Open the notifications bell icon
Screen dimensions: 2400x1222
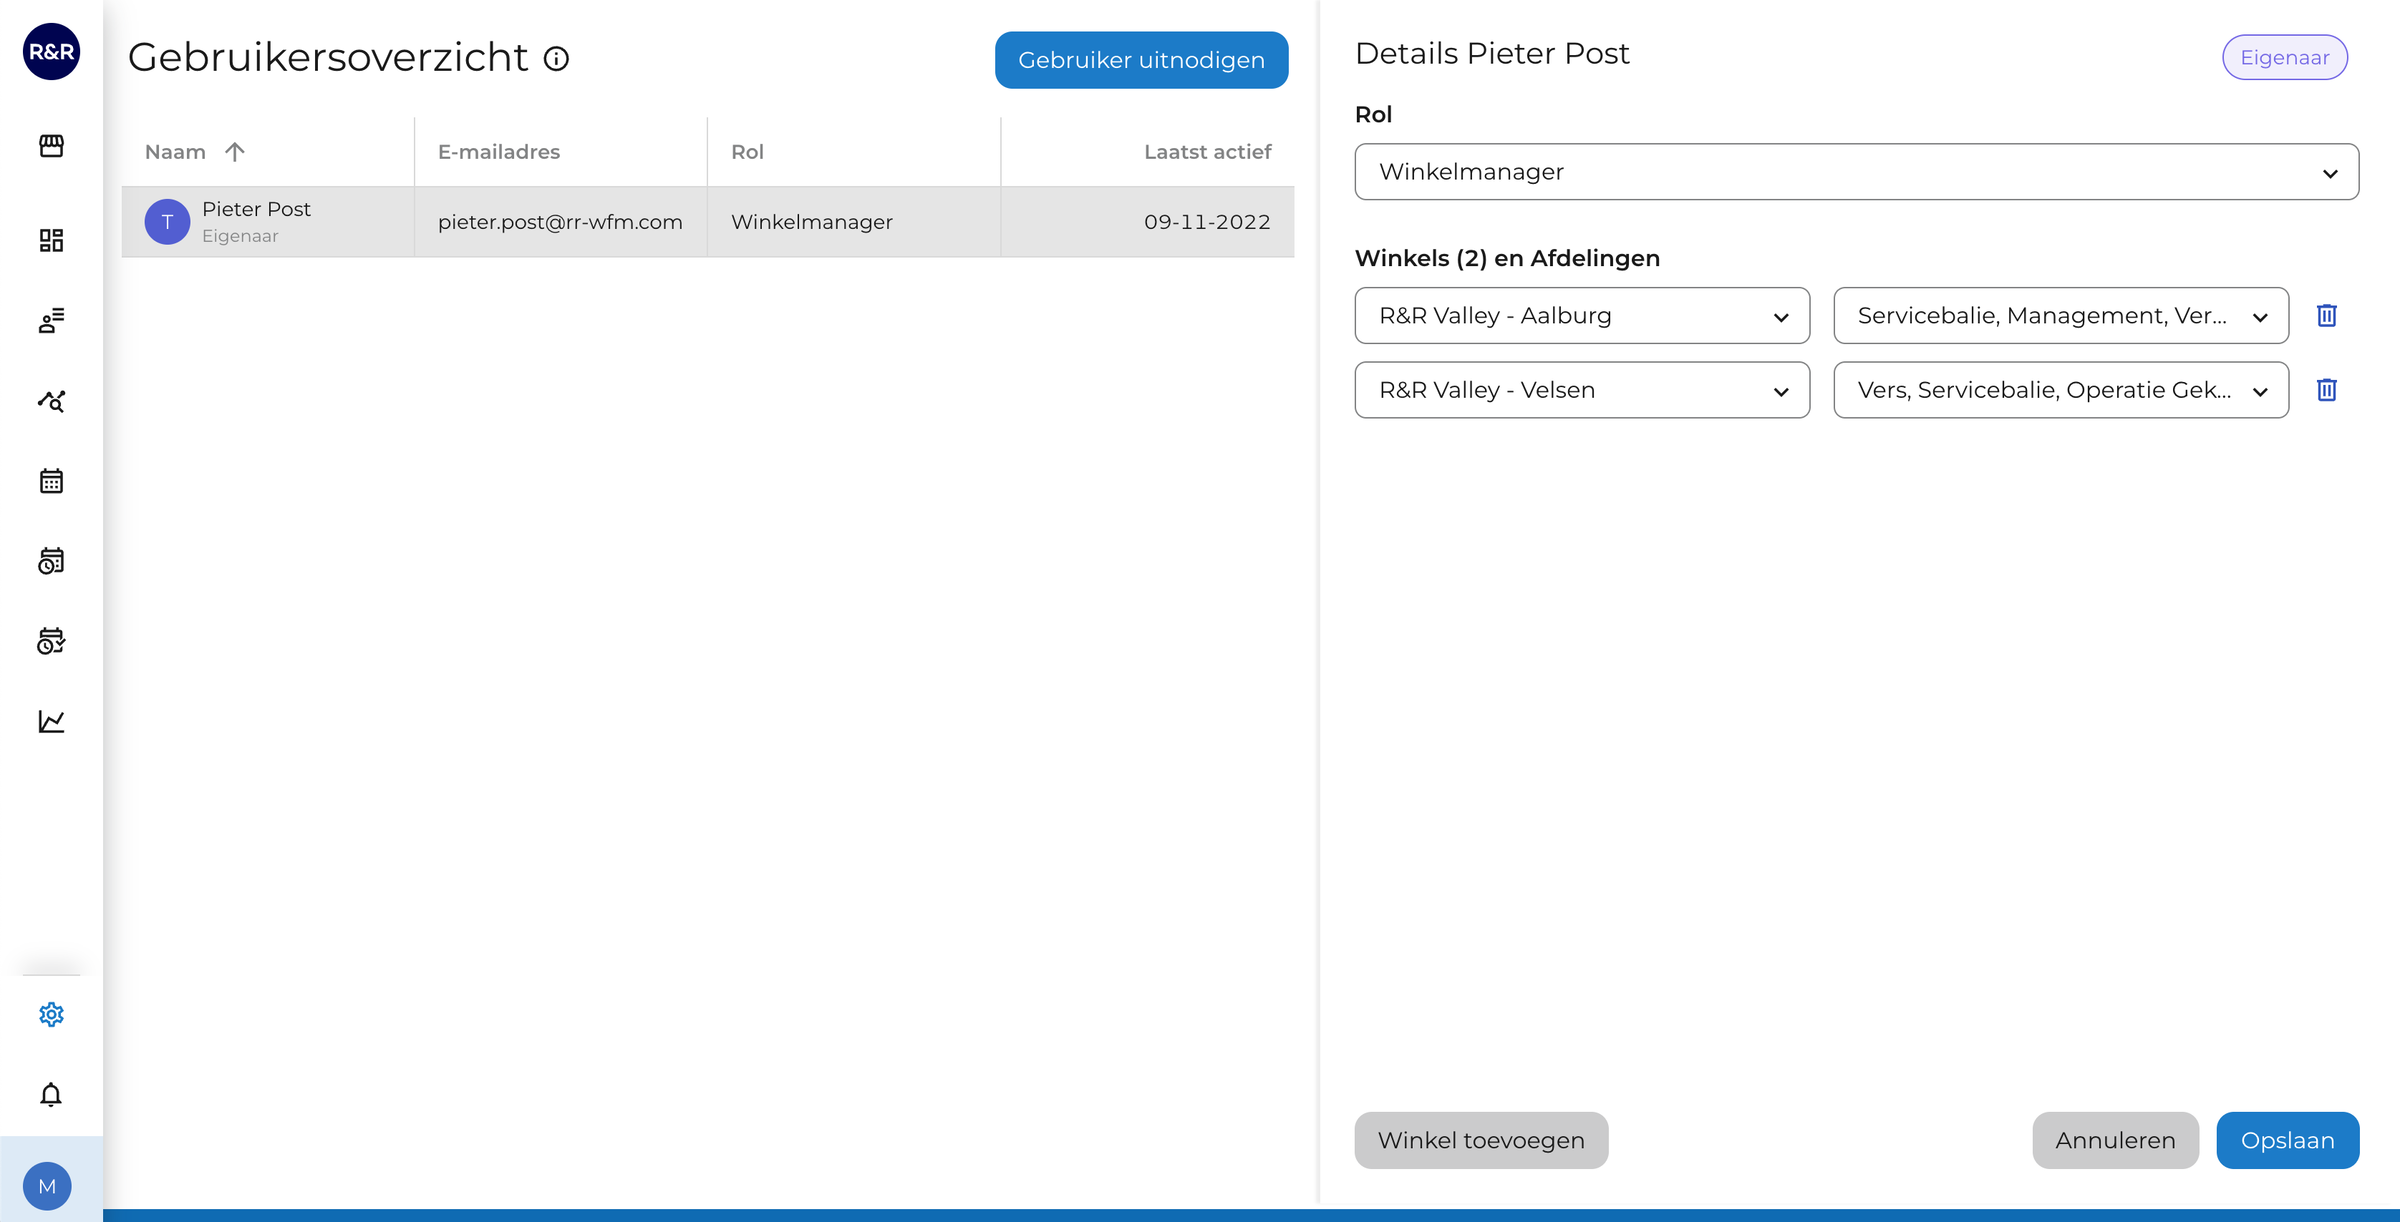click(51, 1094)
